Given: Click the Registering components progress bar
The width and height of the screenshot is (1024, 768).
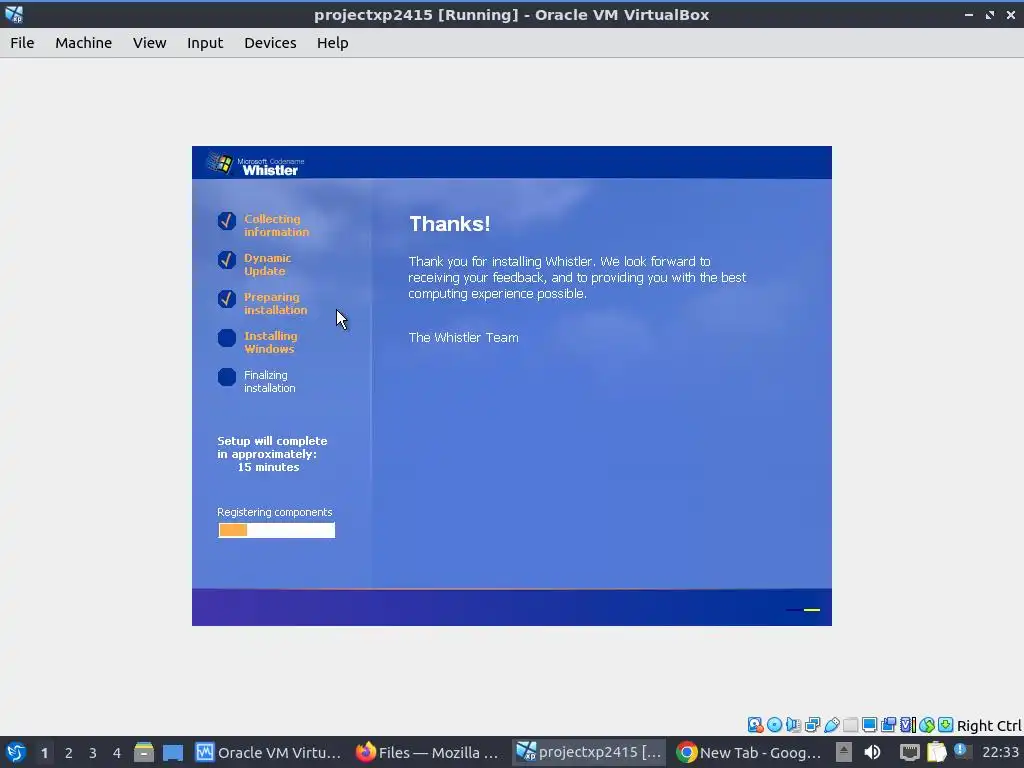Looking at the screenshot, I should (x=276, y=530).
